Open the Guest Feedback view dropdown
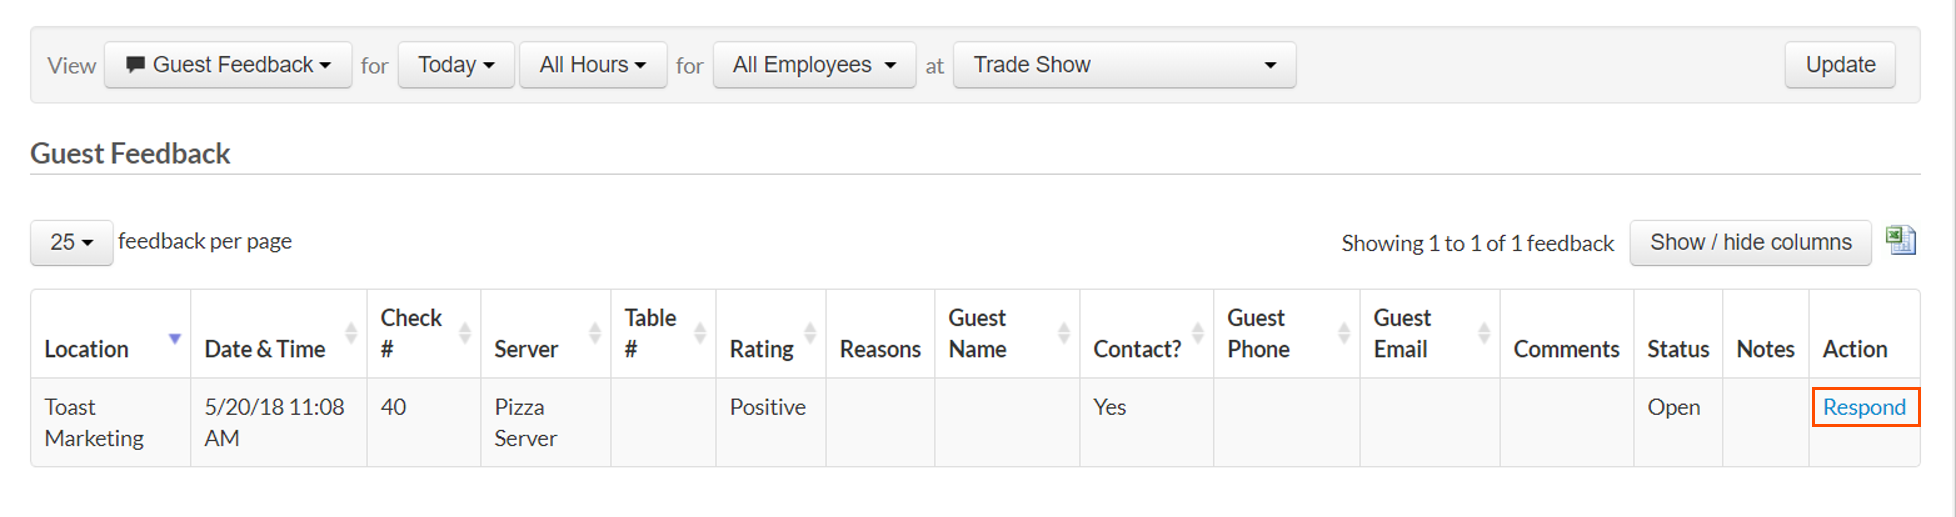 point(228,65)
